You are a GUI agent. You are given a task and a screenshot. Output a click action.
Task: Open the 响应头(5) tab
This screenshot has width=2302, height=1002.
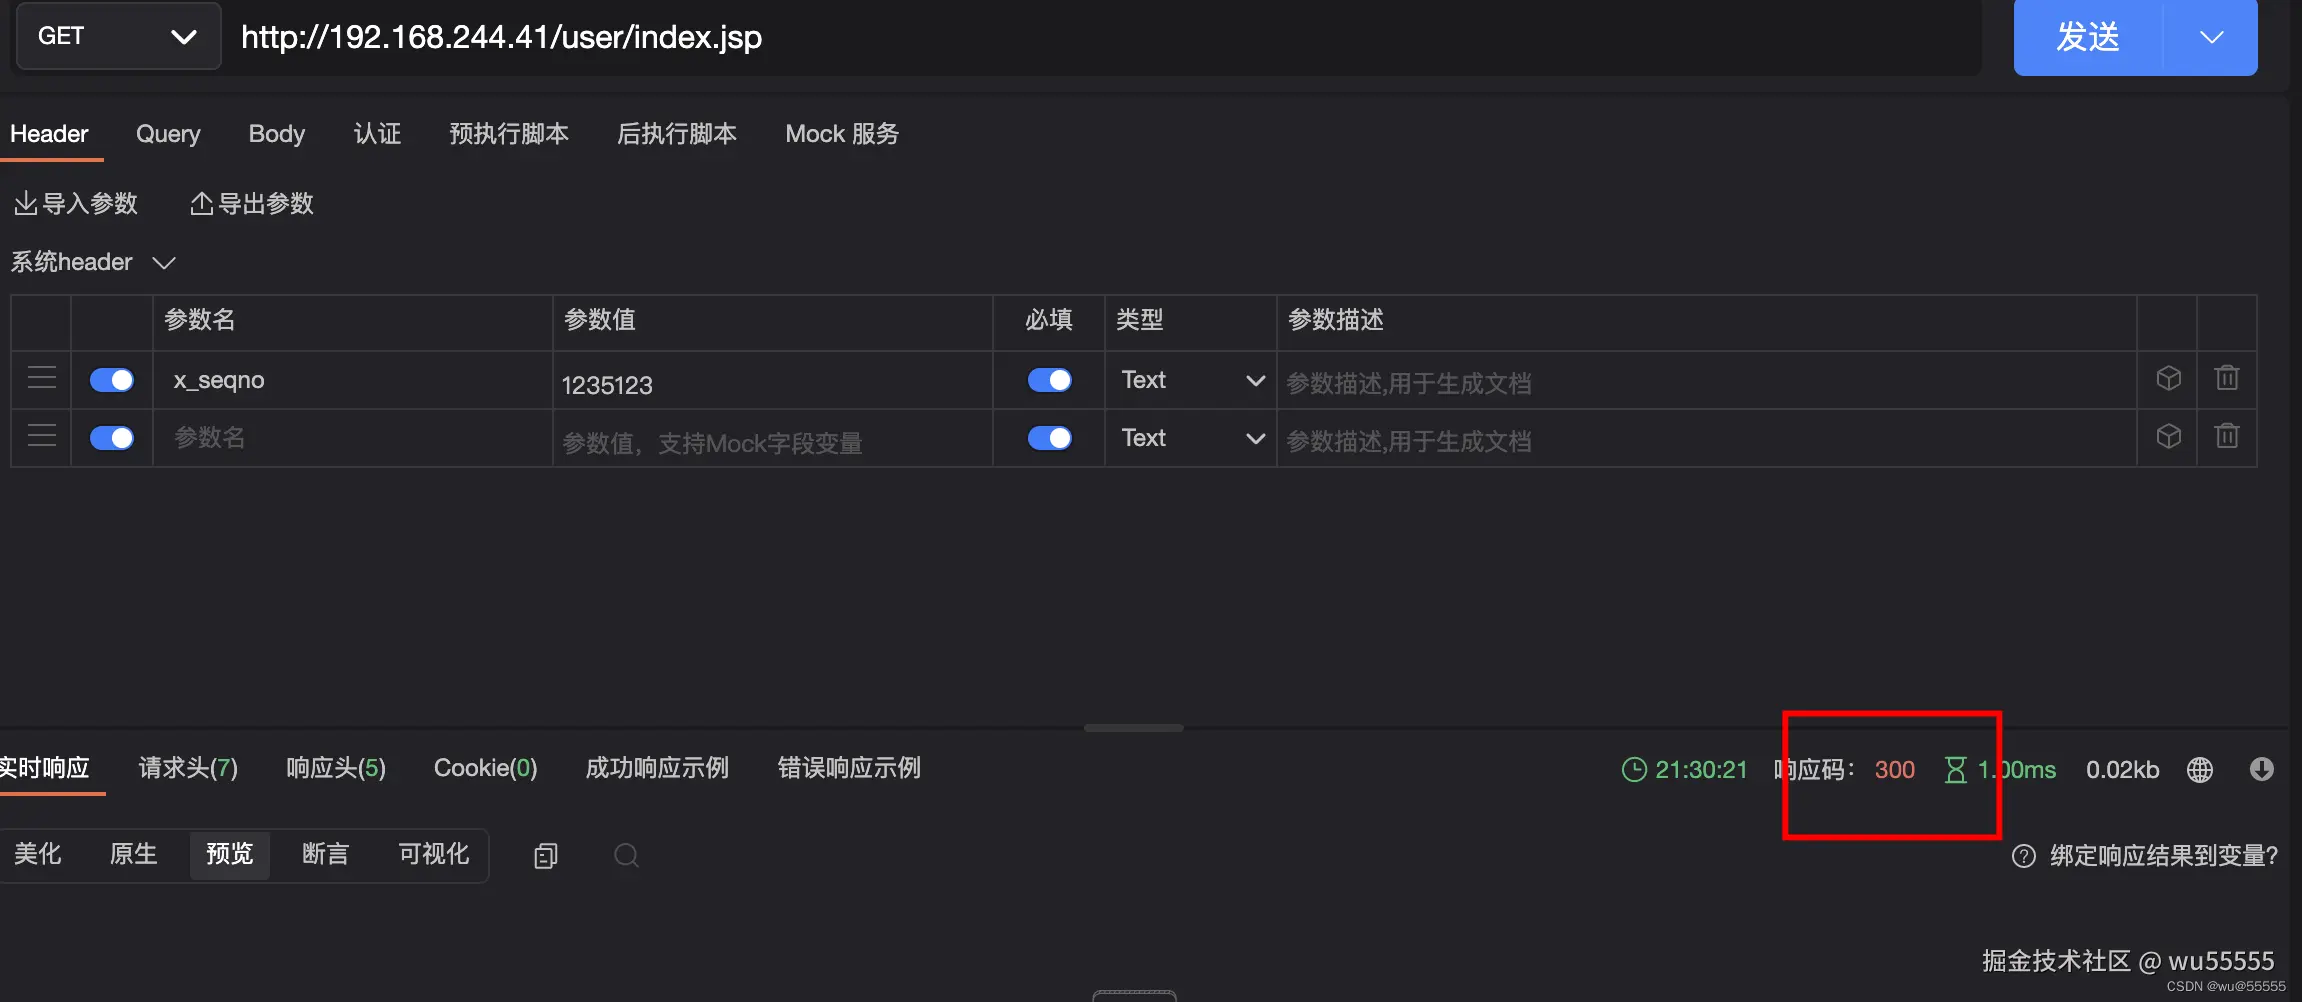pyautogui.click(x=334, y=767)
